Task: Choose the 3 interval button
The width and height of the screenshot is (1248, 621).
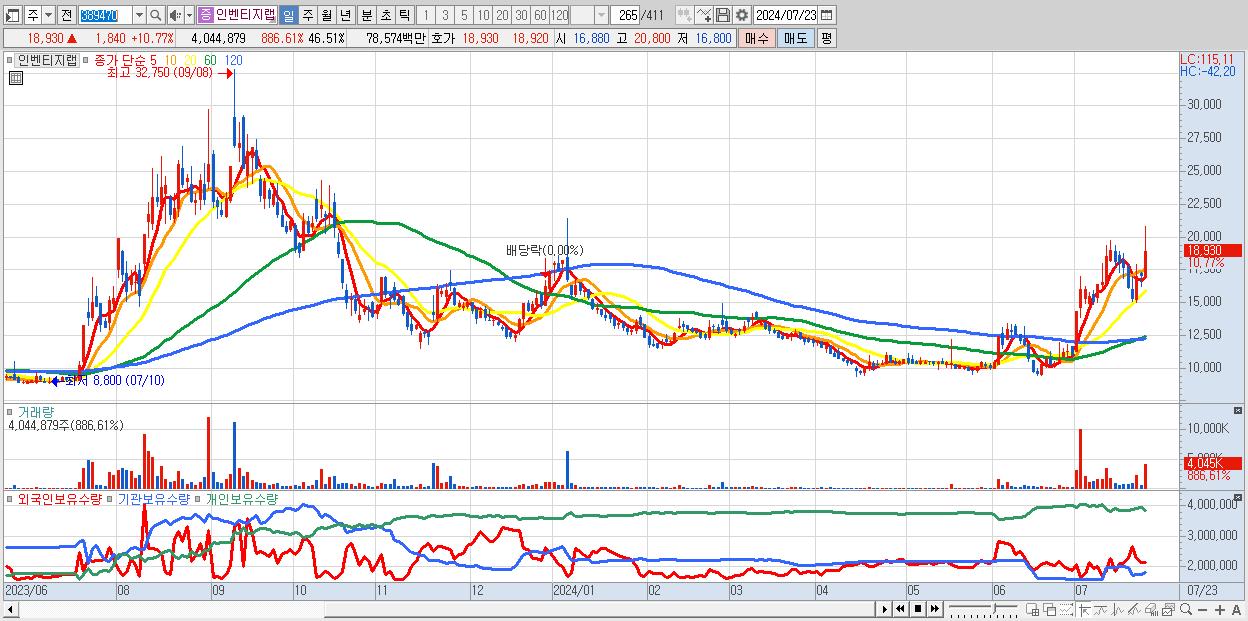Action: click(x=445, y=15)
